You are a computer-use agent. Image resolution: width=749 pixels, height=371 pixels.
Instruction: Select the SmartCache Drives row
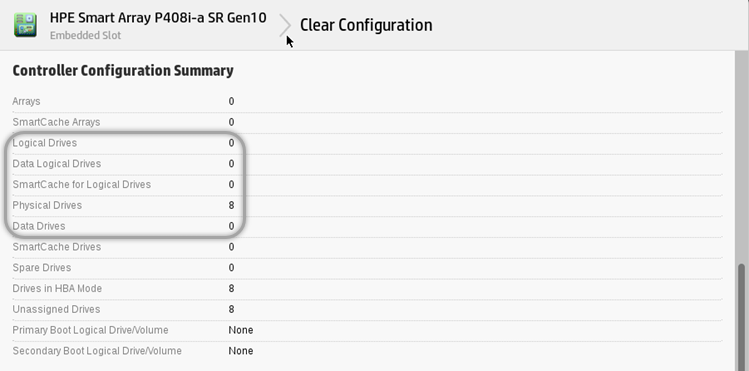[x=367, y=247]
